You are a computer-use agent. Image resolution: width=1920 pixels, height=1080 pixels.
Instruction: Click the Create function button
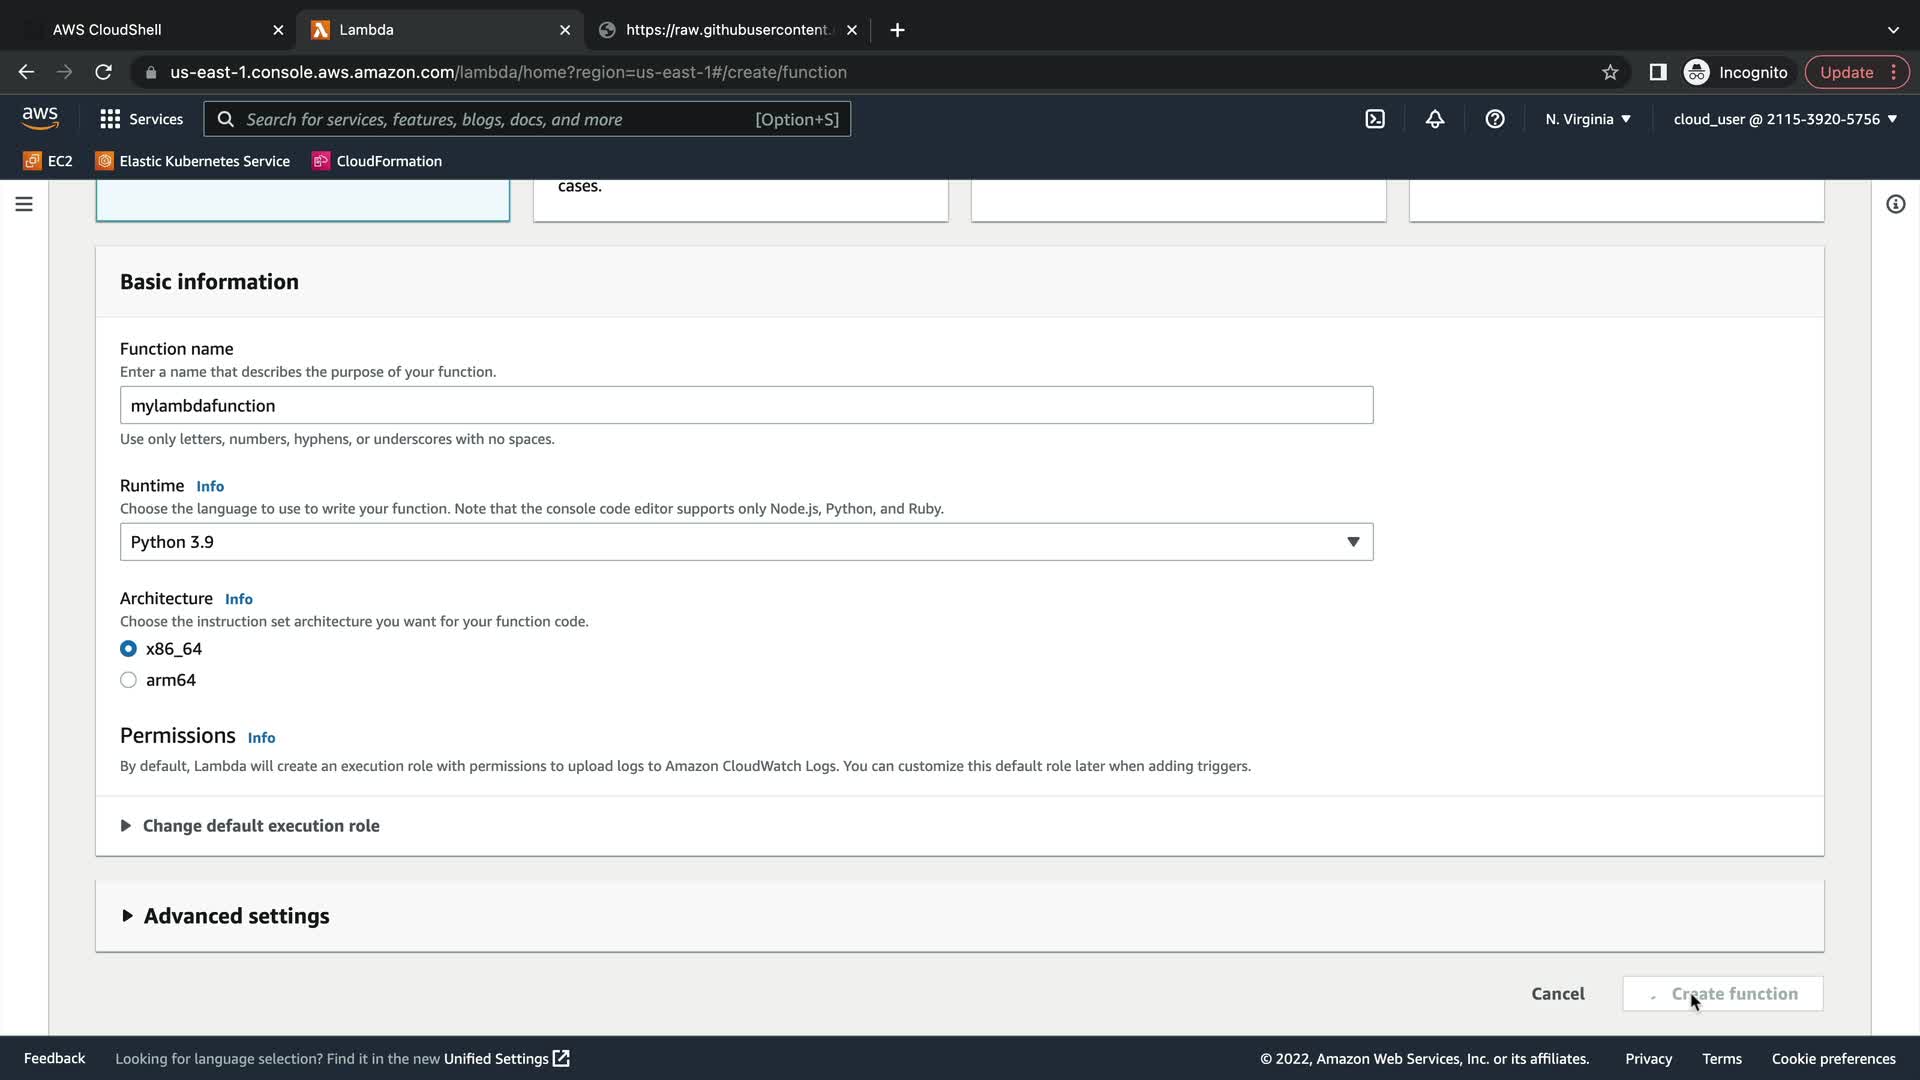pyautogui.click(x=1723, y=994)
